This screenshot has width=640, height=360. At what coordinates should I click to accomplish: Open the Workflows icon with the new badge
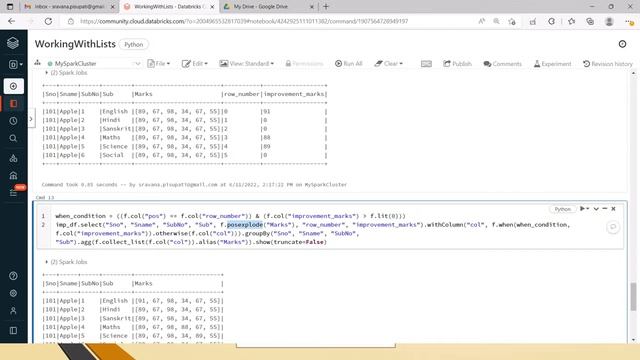pyautogui.click(x=14, y=192)
